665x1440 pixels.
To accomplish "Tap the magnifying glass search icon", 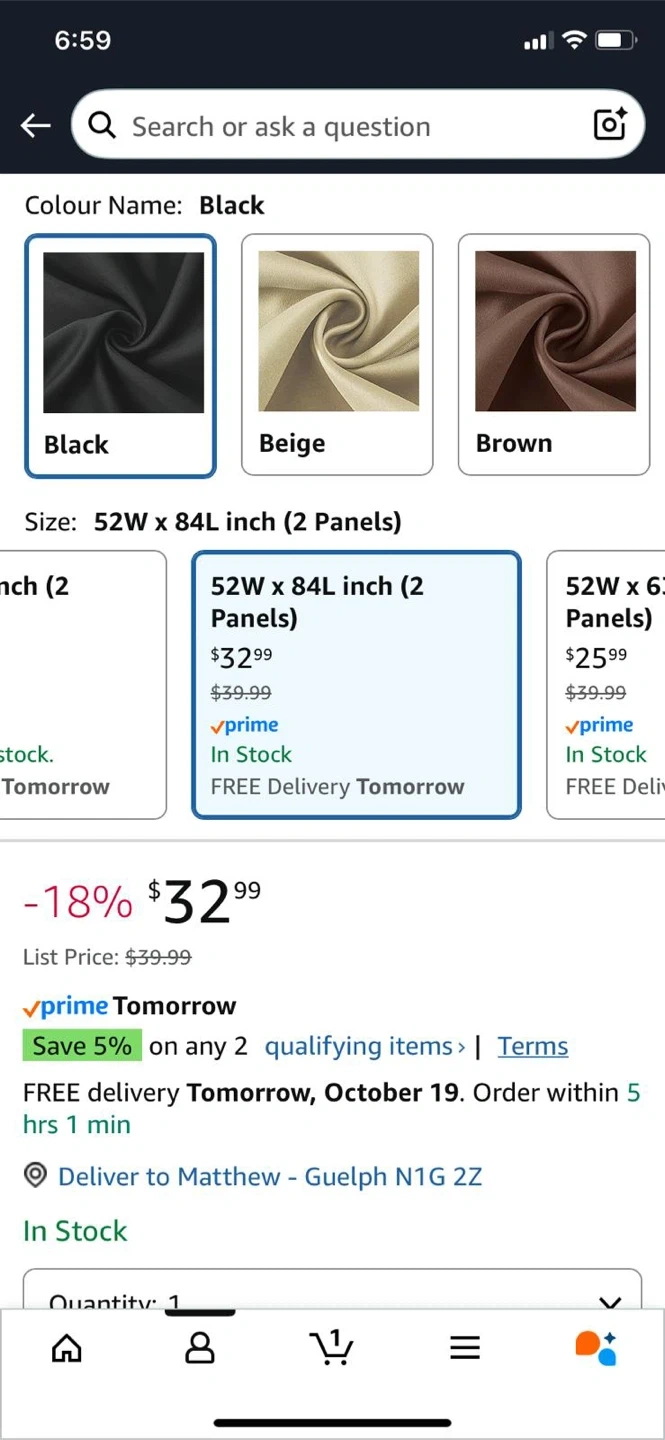I will [x=102, y=125].
